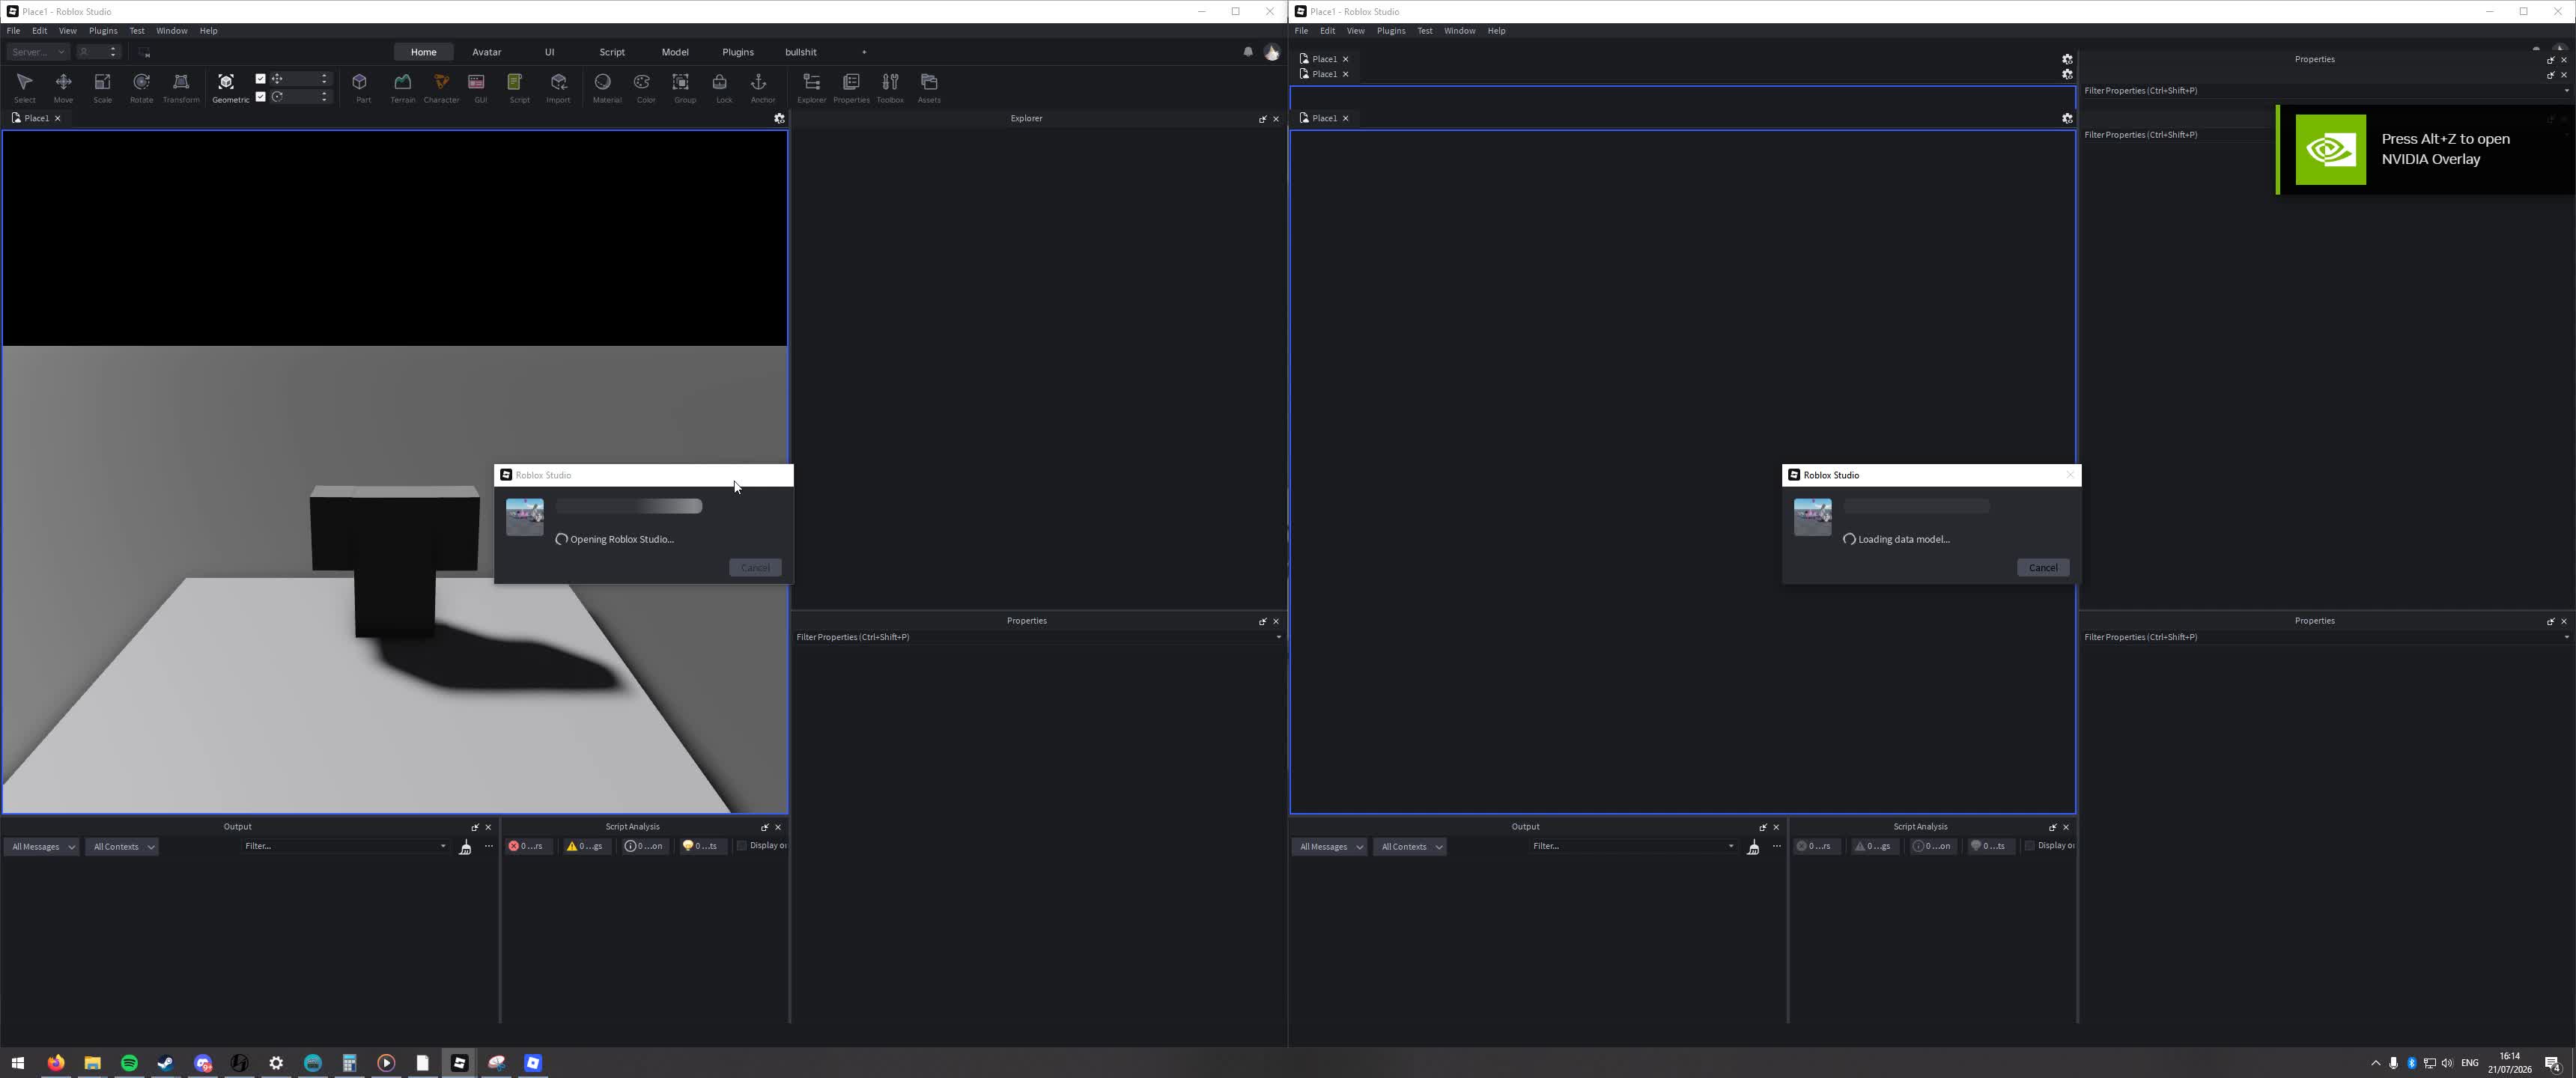Open Spotify from the taskbar
This screenshot has height=1078, width=2576.
[x=129, y=1063]
